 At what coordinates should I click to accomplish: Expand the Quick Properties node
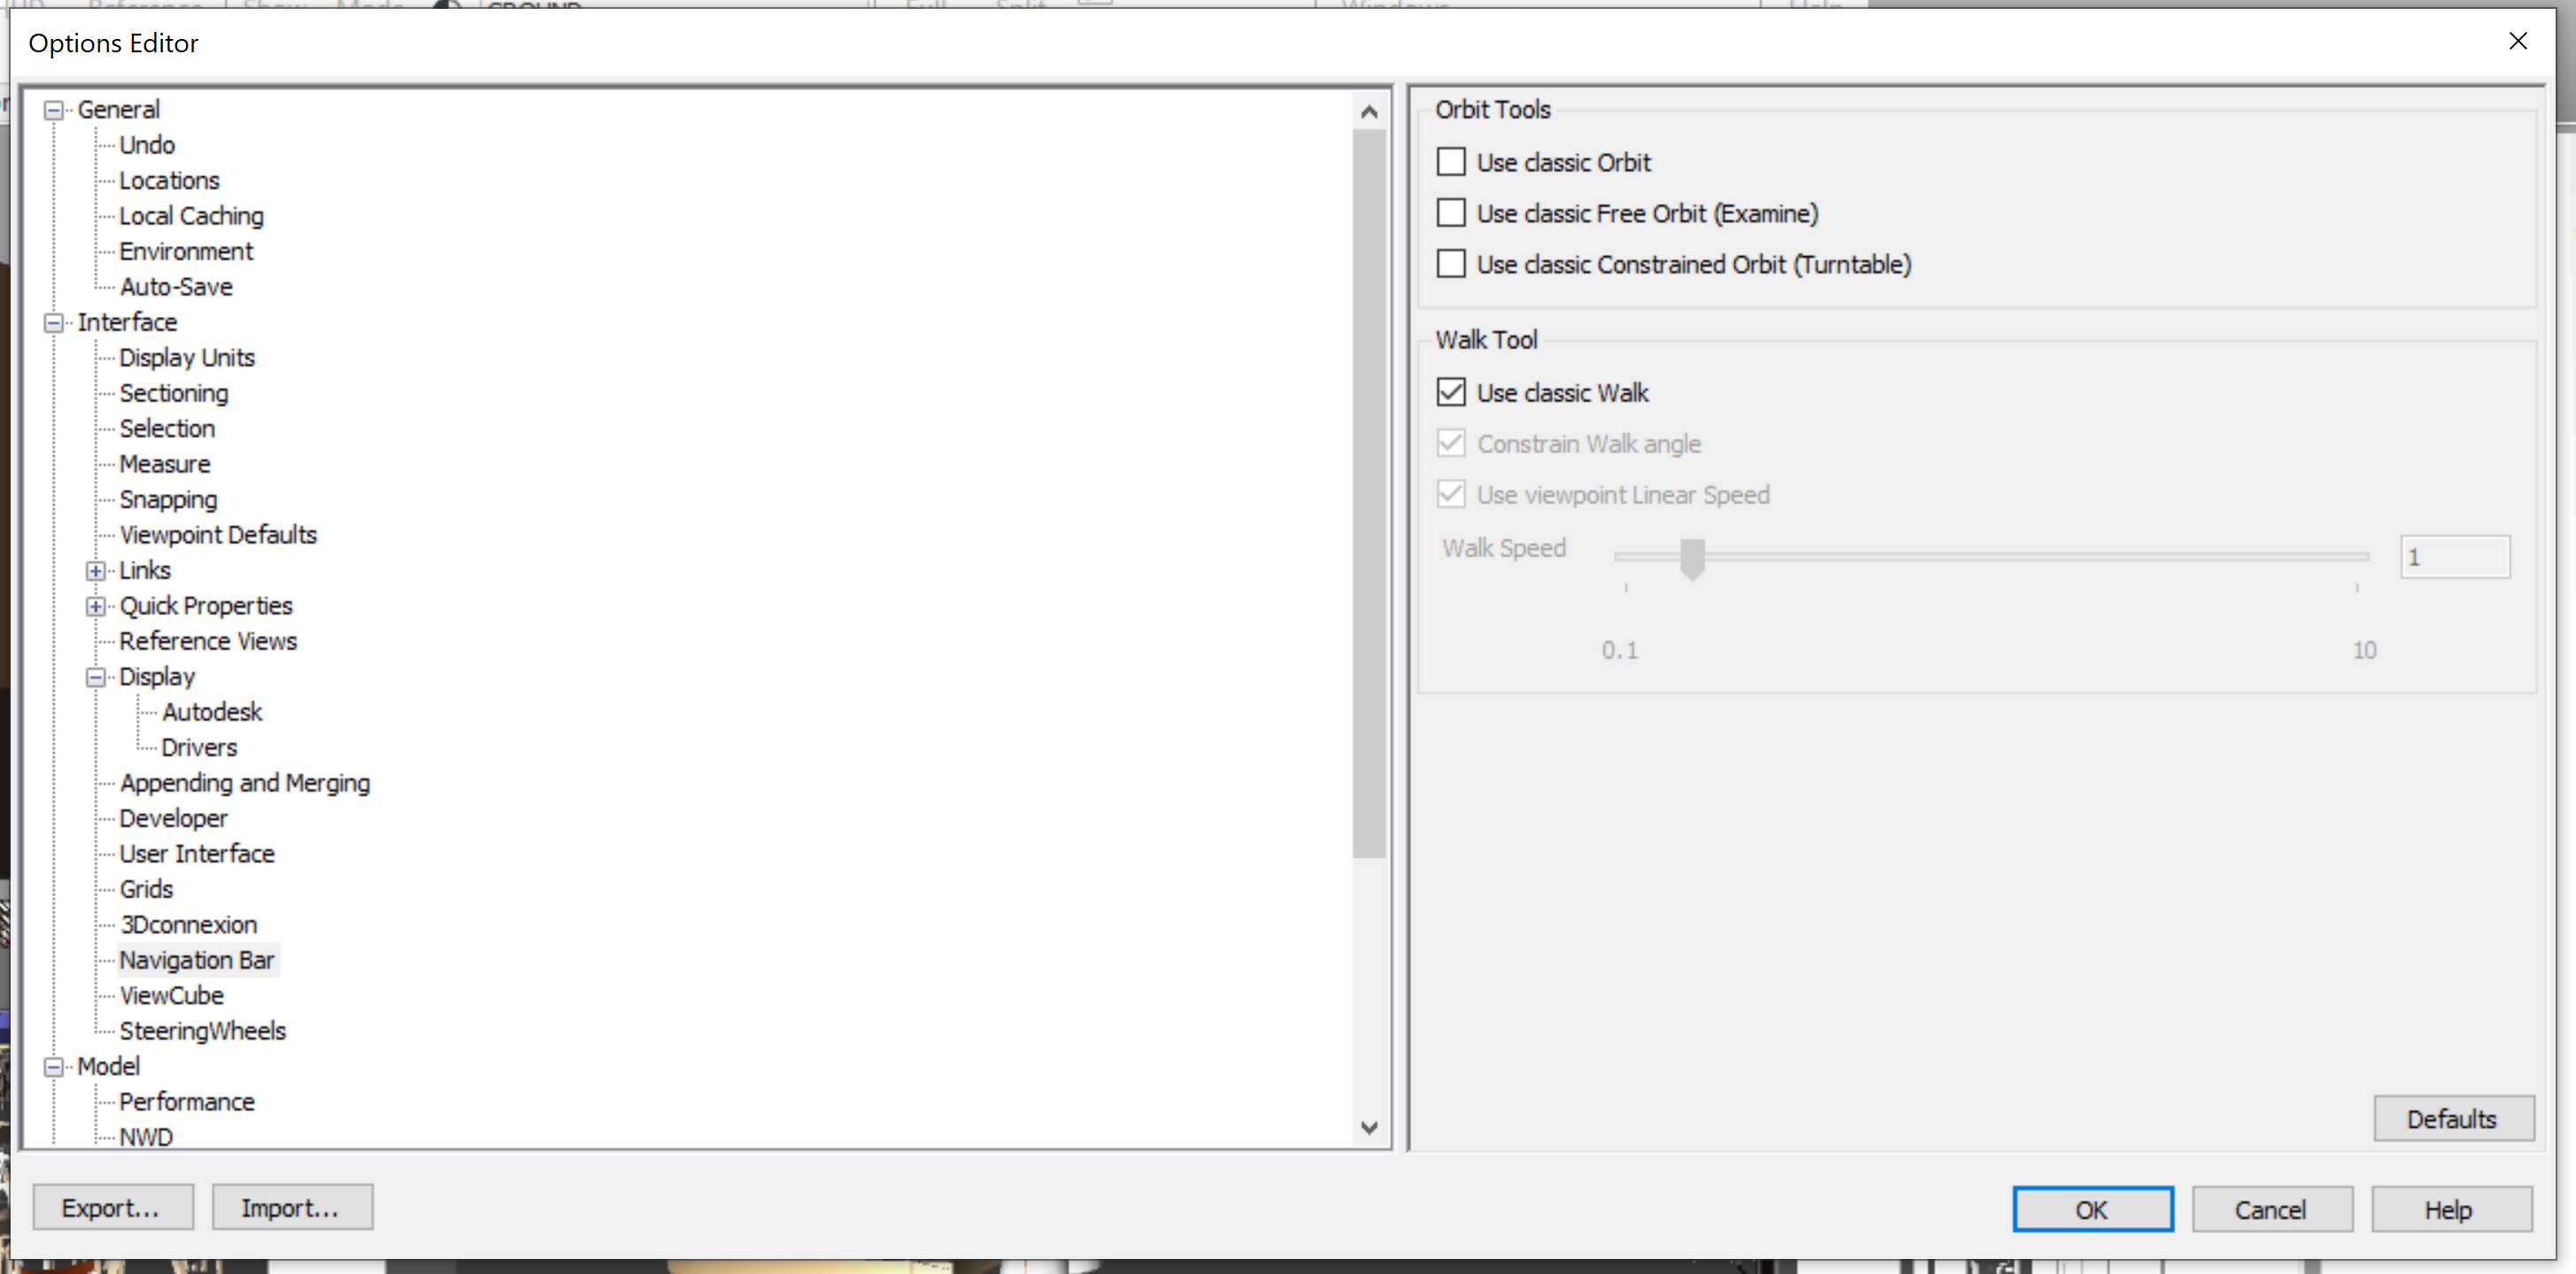96,606
